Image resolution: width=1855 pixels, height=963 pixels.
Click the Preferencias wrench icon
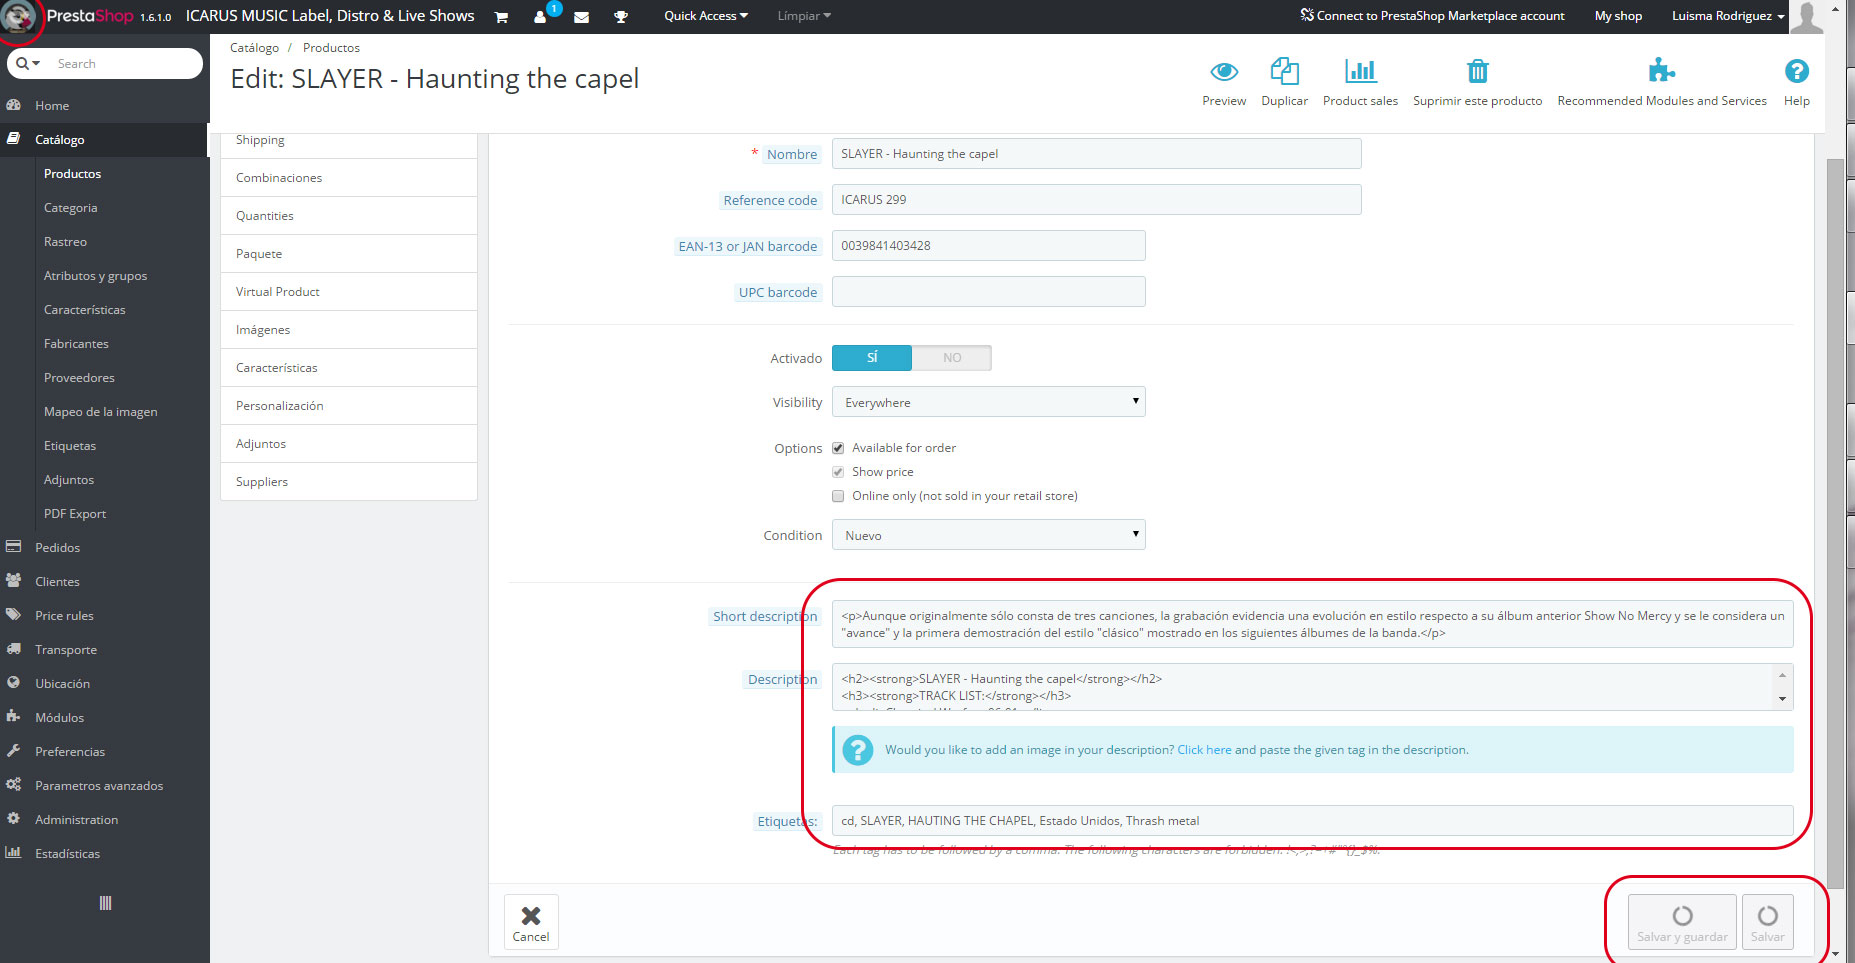click(x=14, y=751)
